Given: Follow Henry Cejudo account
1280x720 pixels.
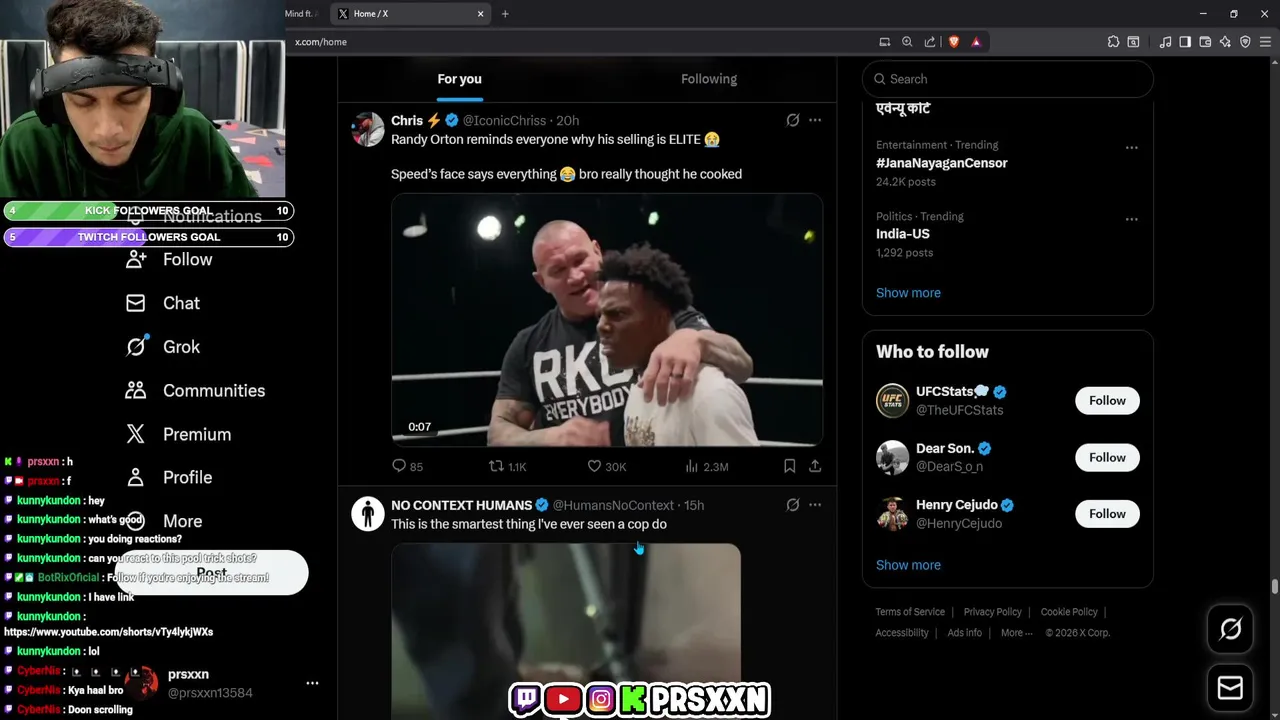Looking at the screenshot, I should pos(1107,513).
